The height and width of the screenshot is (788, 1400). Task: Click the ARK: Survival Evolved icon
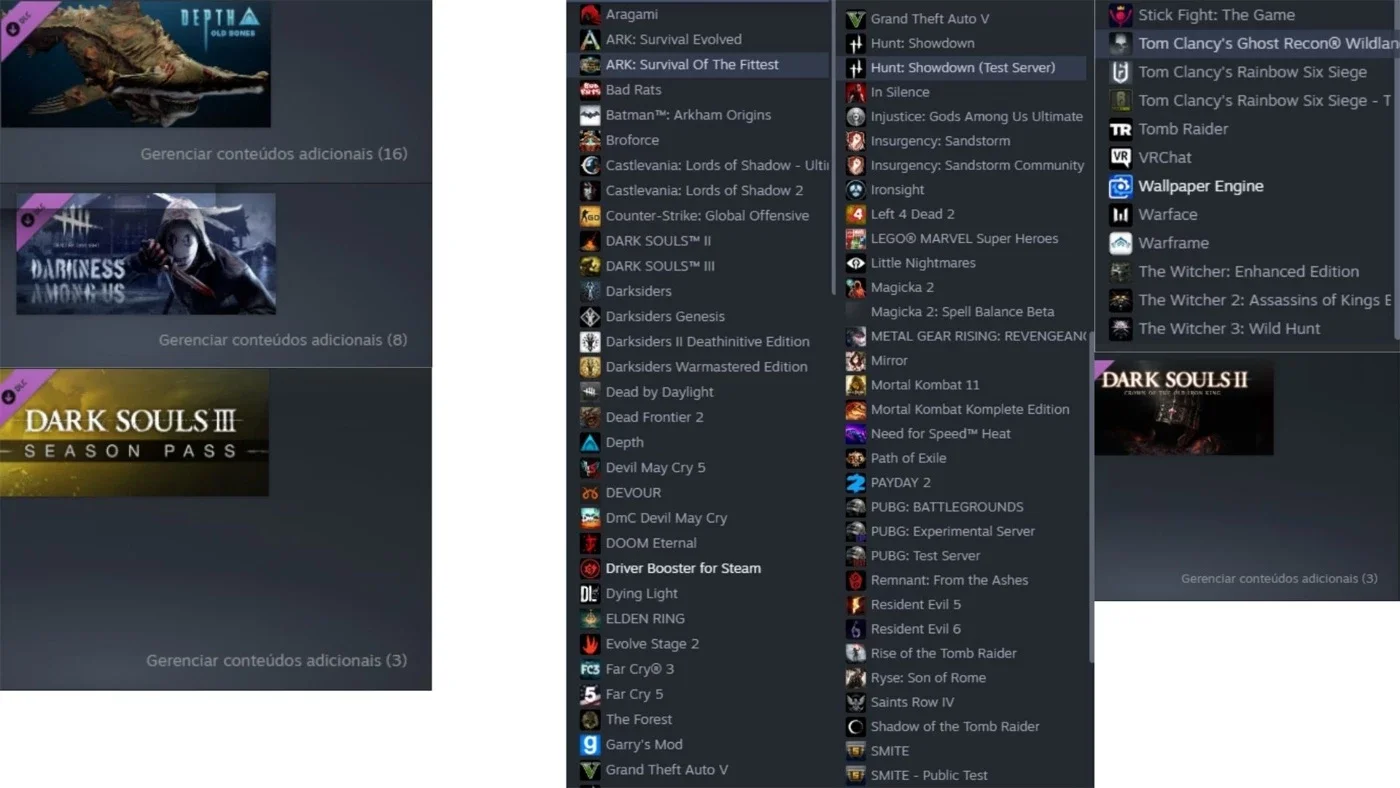(590, 39)
